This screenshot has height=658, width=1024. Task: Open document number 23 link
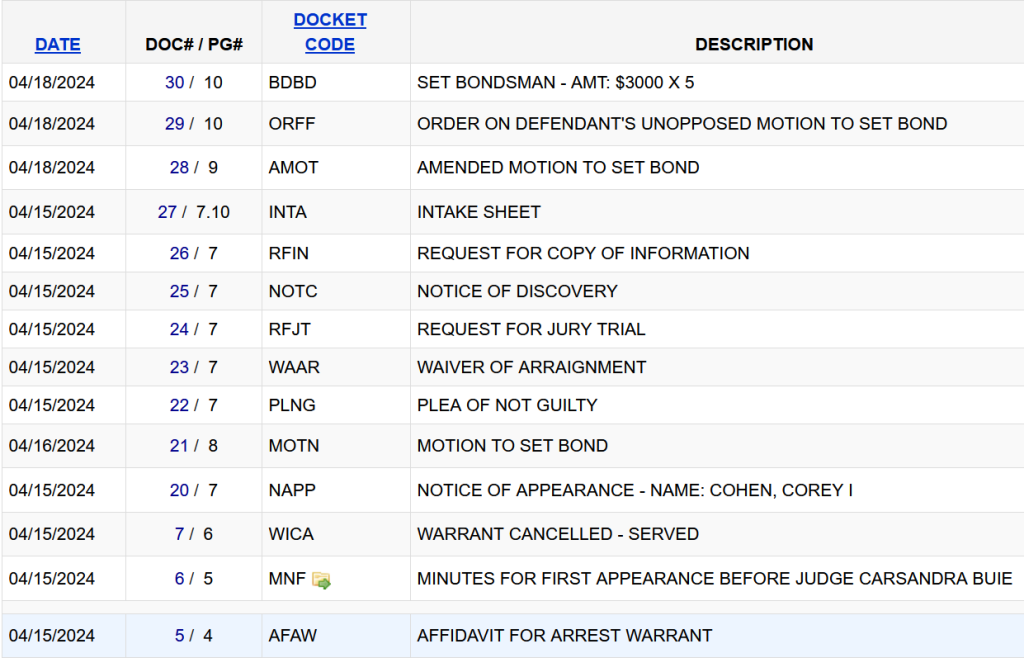pyautogui.click(x=179, y=367)
